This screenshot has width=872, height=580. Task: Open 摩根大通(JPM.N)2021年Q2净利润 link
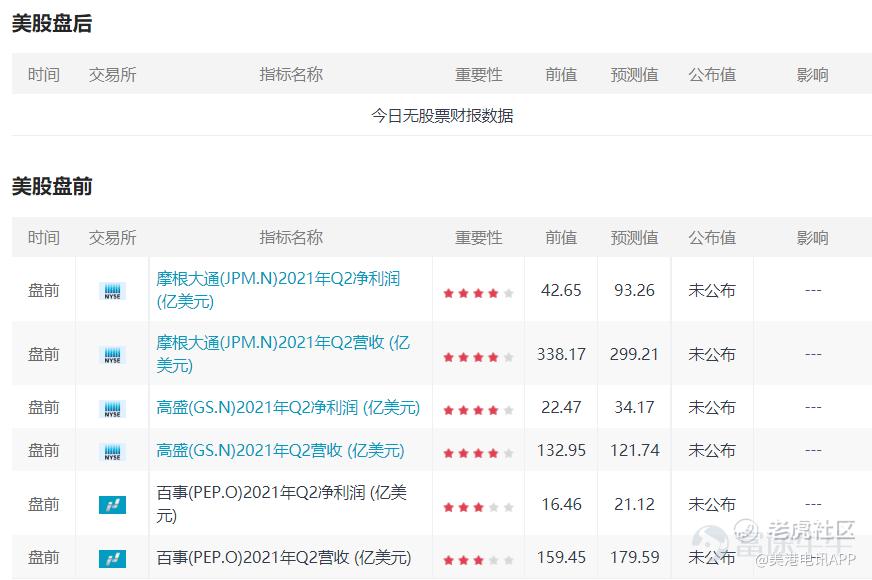278,290
